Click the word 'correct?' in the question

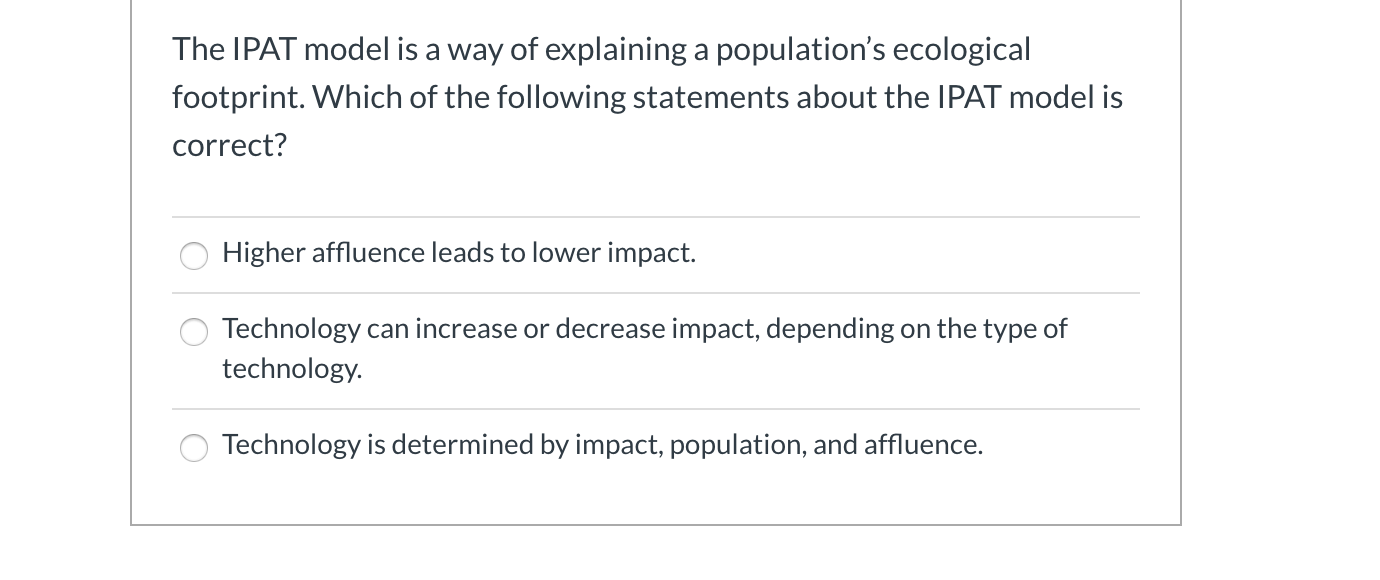coord(228,144)
